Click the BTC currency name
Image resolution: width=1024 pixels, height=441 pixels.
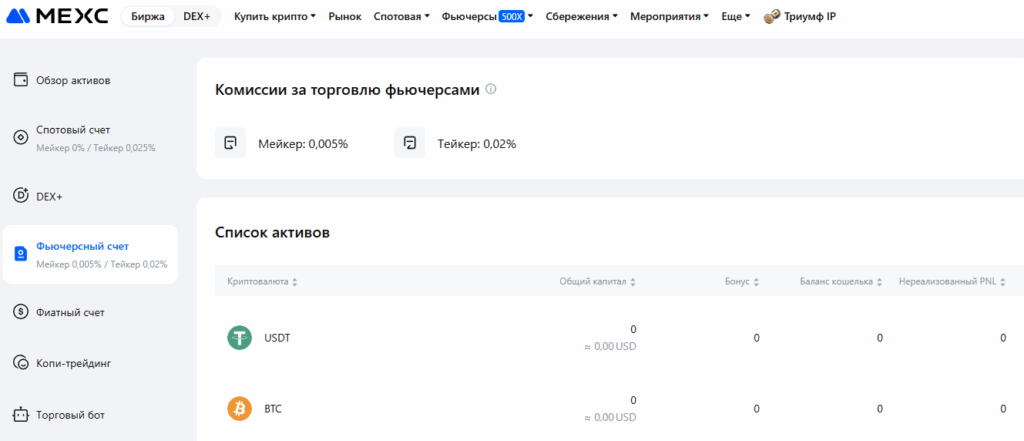pos(273,409)
